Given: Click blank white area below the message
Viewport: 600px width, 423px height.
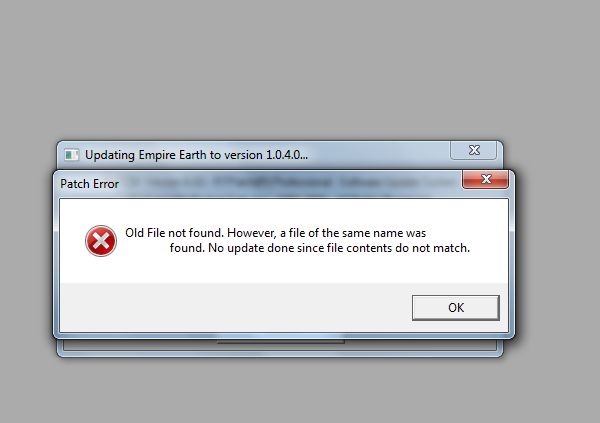Looking at the screenshot, I should pos(284,270).
